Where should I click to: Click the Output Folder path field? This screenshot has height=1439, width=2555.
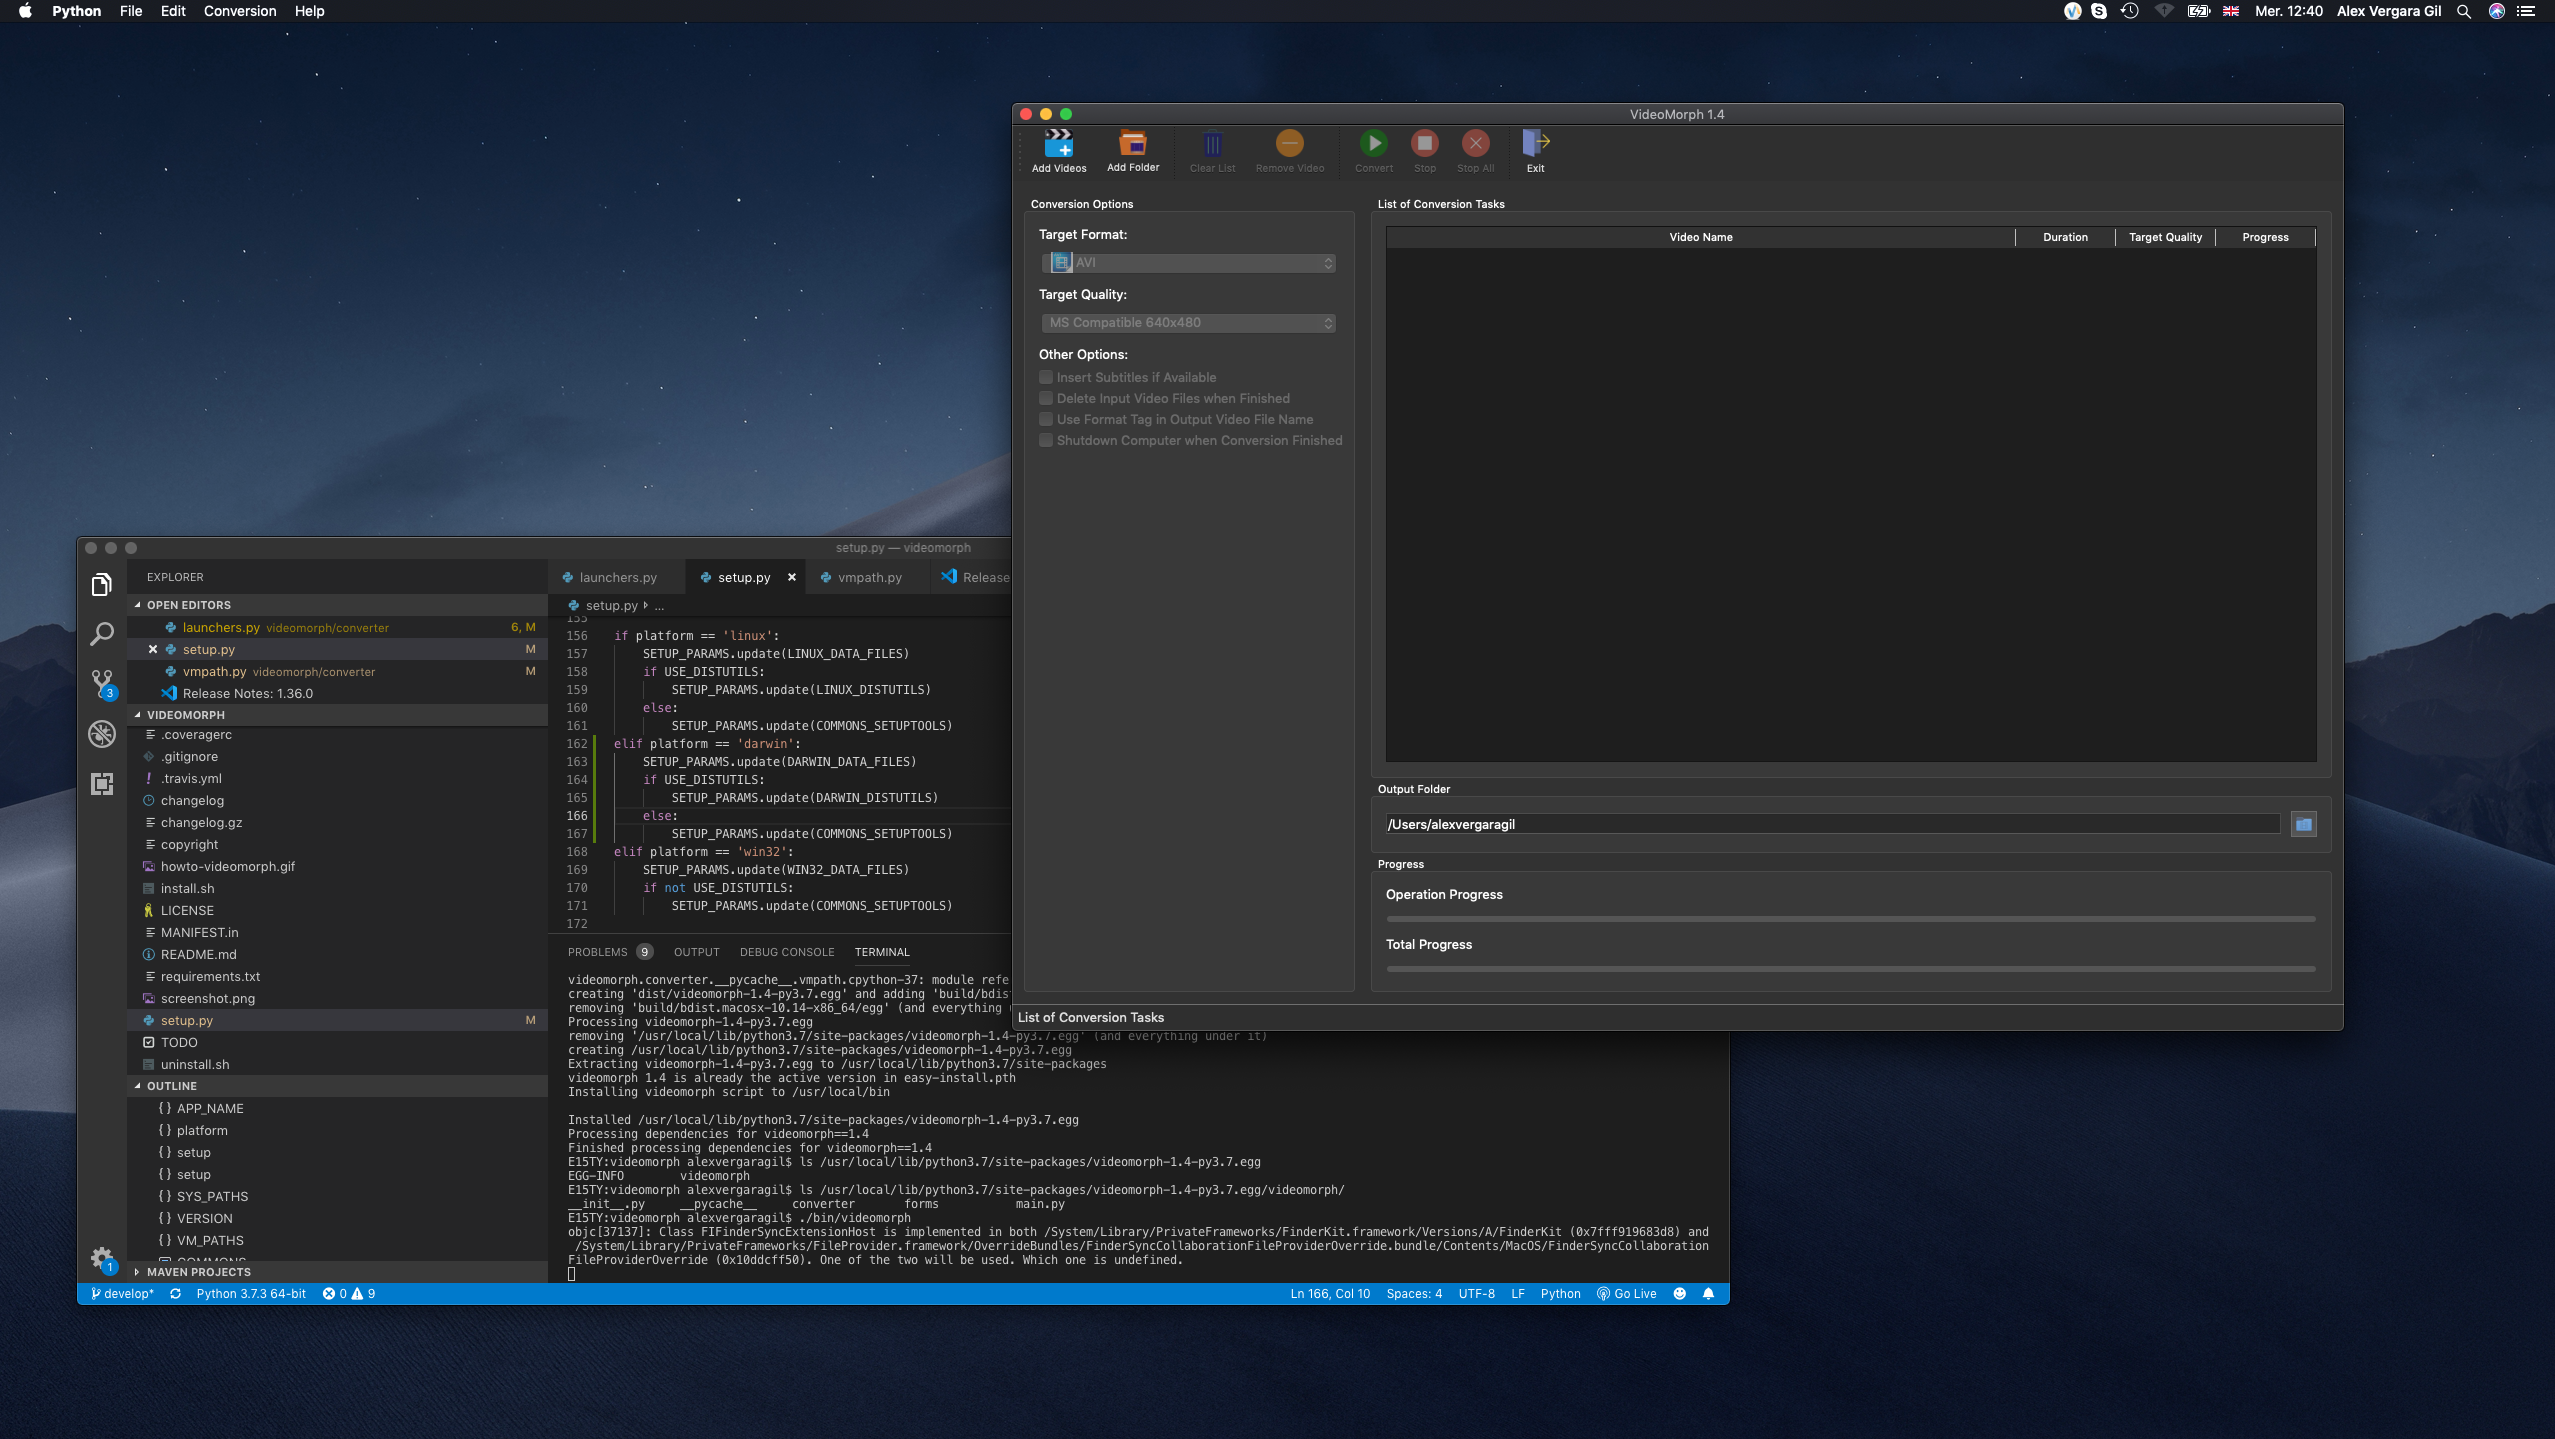1830,824
